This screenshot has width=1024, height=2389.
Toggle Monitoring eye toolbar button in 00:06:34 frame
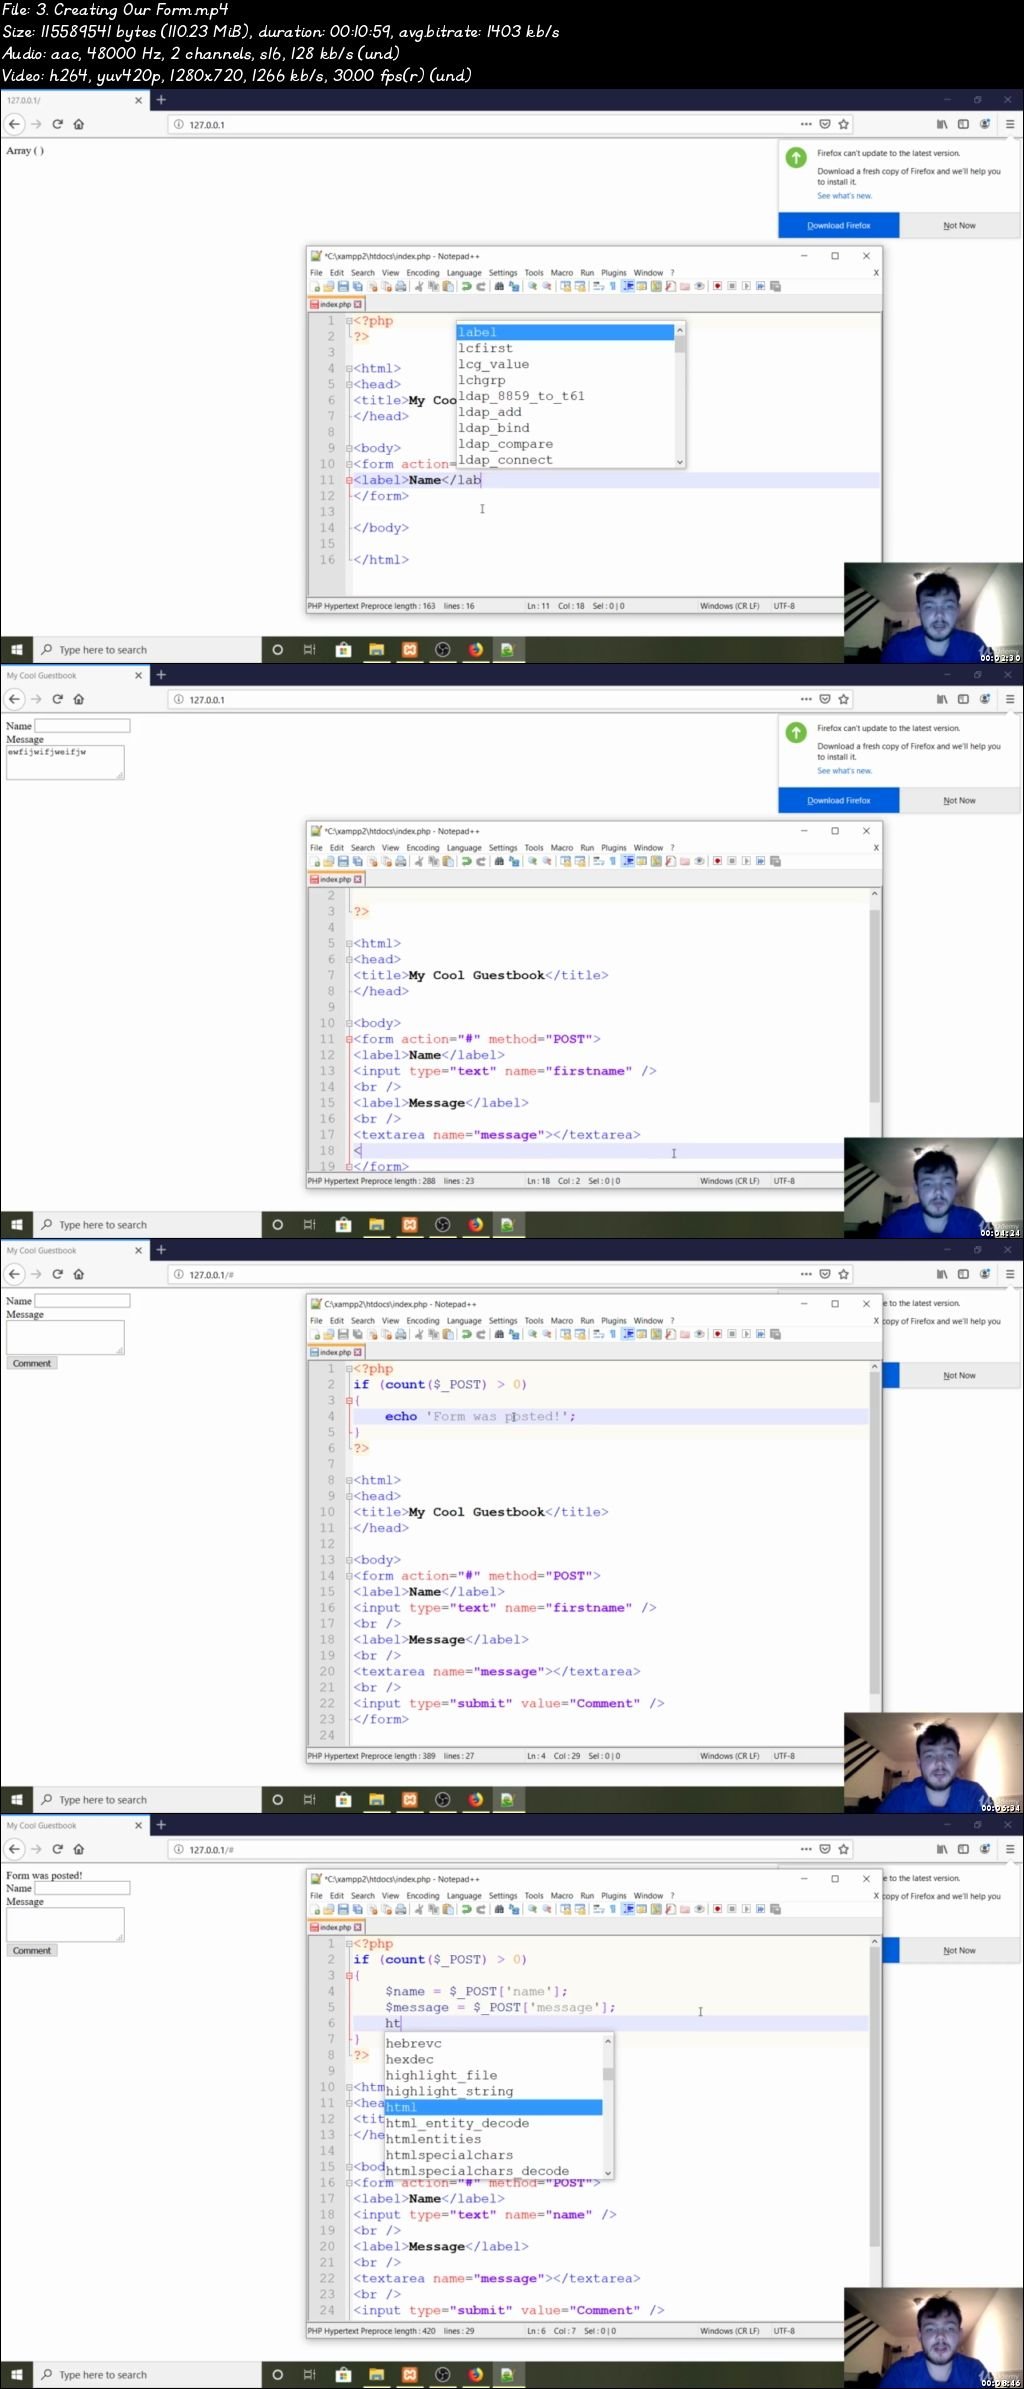699,1334
